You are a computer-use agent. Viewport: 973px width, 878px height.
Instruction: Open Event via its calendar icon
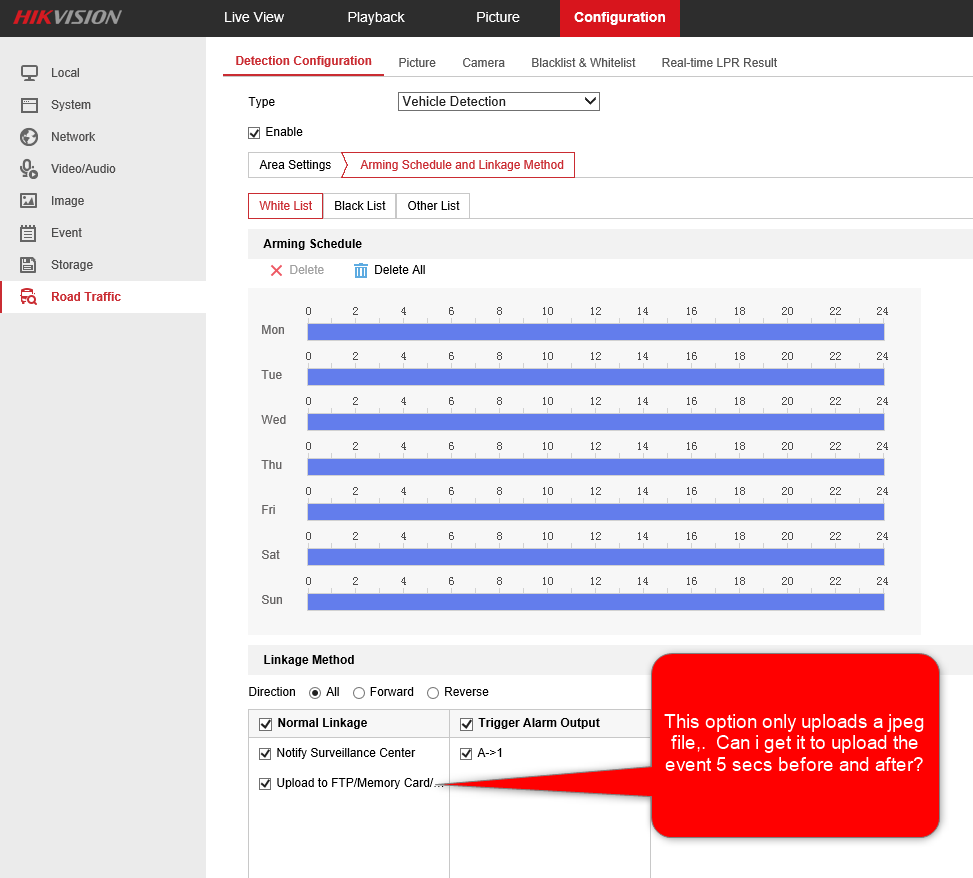[29, 233]
